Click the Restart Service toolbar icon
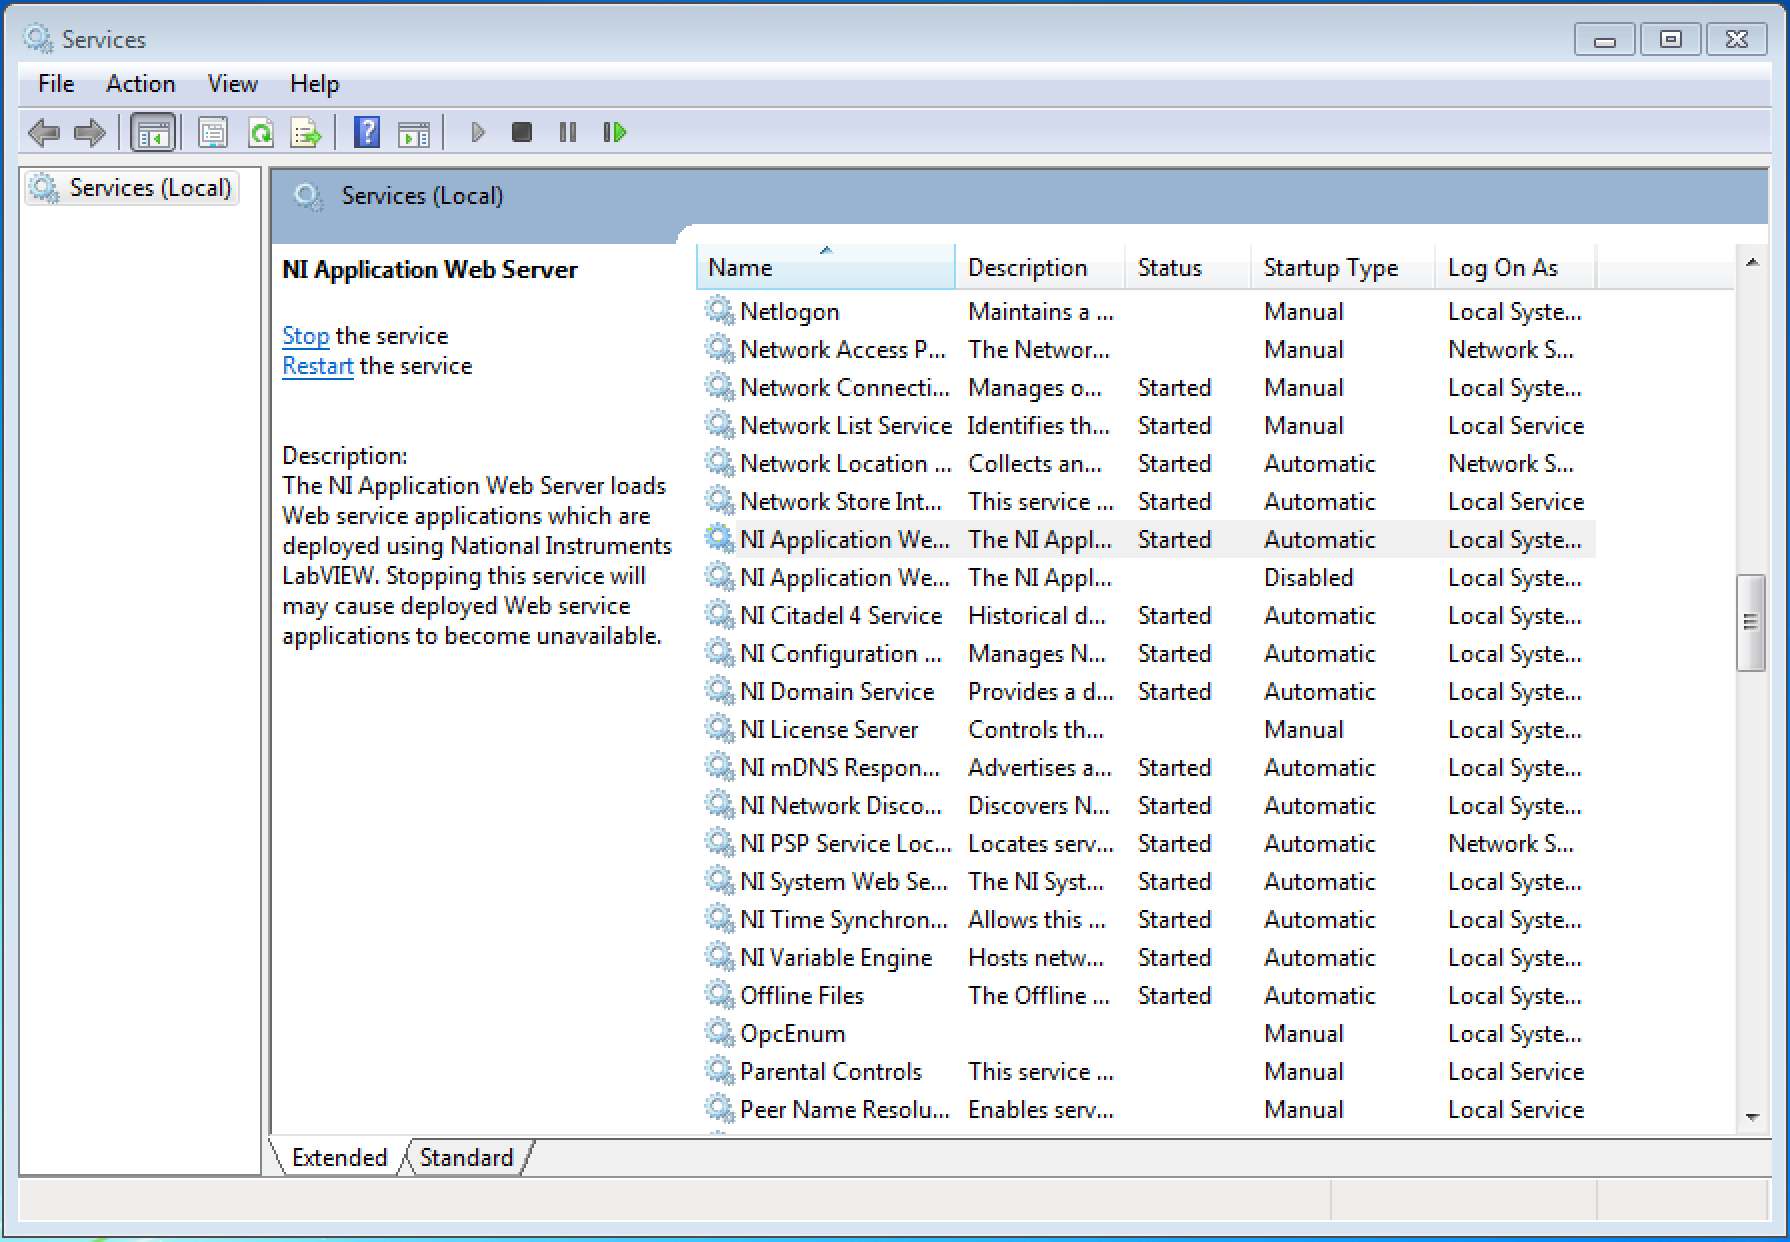The height and width of the screenshot is (1242, 1790). tap(614, 132)
